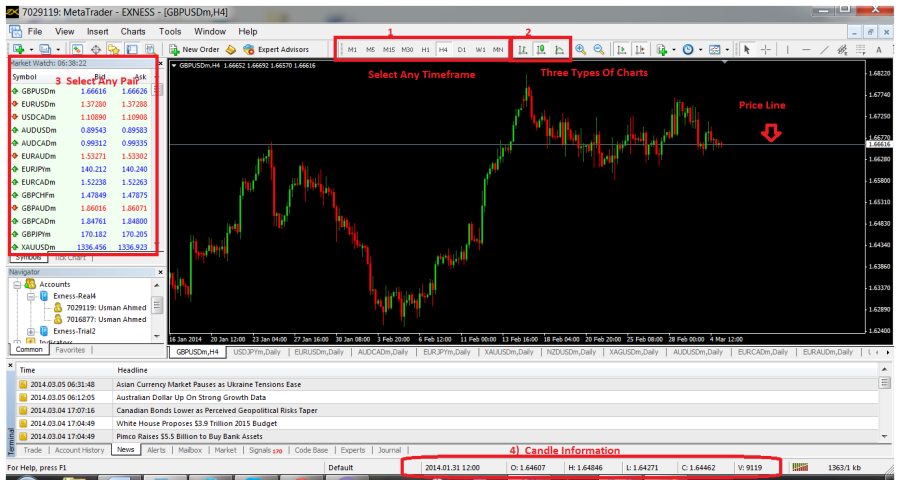The image size is (900, 480).
Task: Open dropdown arrow next to Indicators icon
Action: (x=674, y=50)
